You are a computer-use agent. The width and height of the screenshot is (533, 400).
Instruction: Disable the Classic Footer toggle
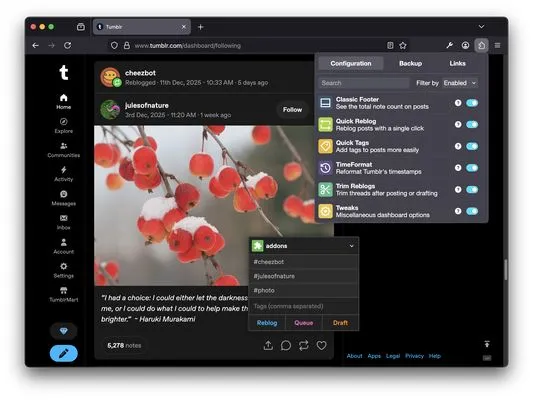[x=472, y=103]
